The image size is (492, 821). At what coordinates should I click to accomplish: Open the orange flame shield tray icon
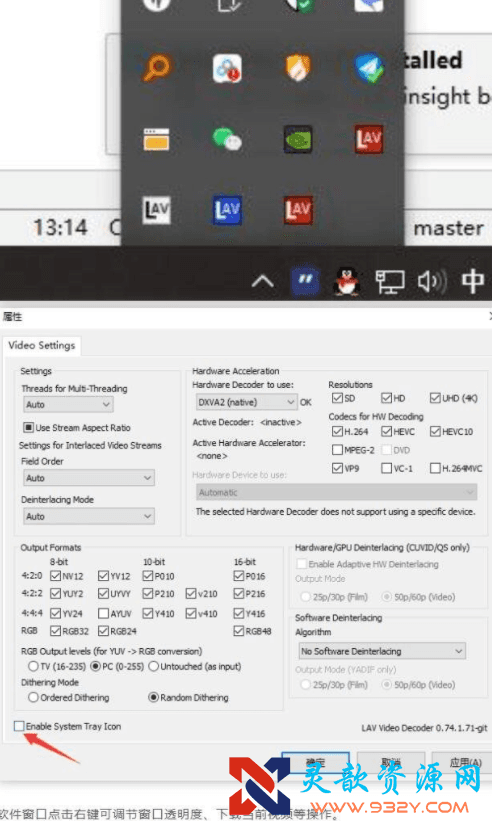[298, 68]
